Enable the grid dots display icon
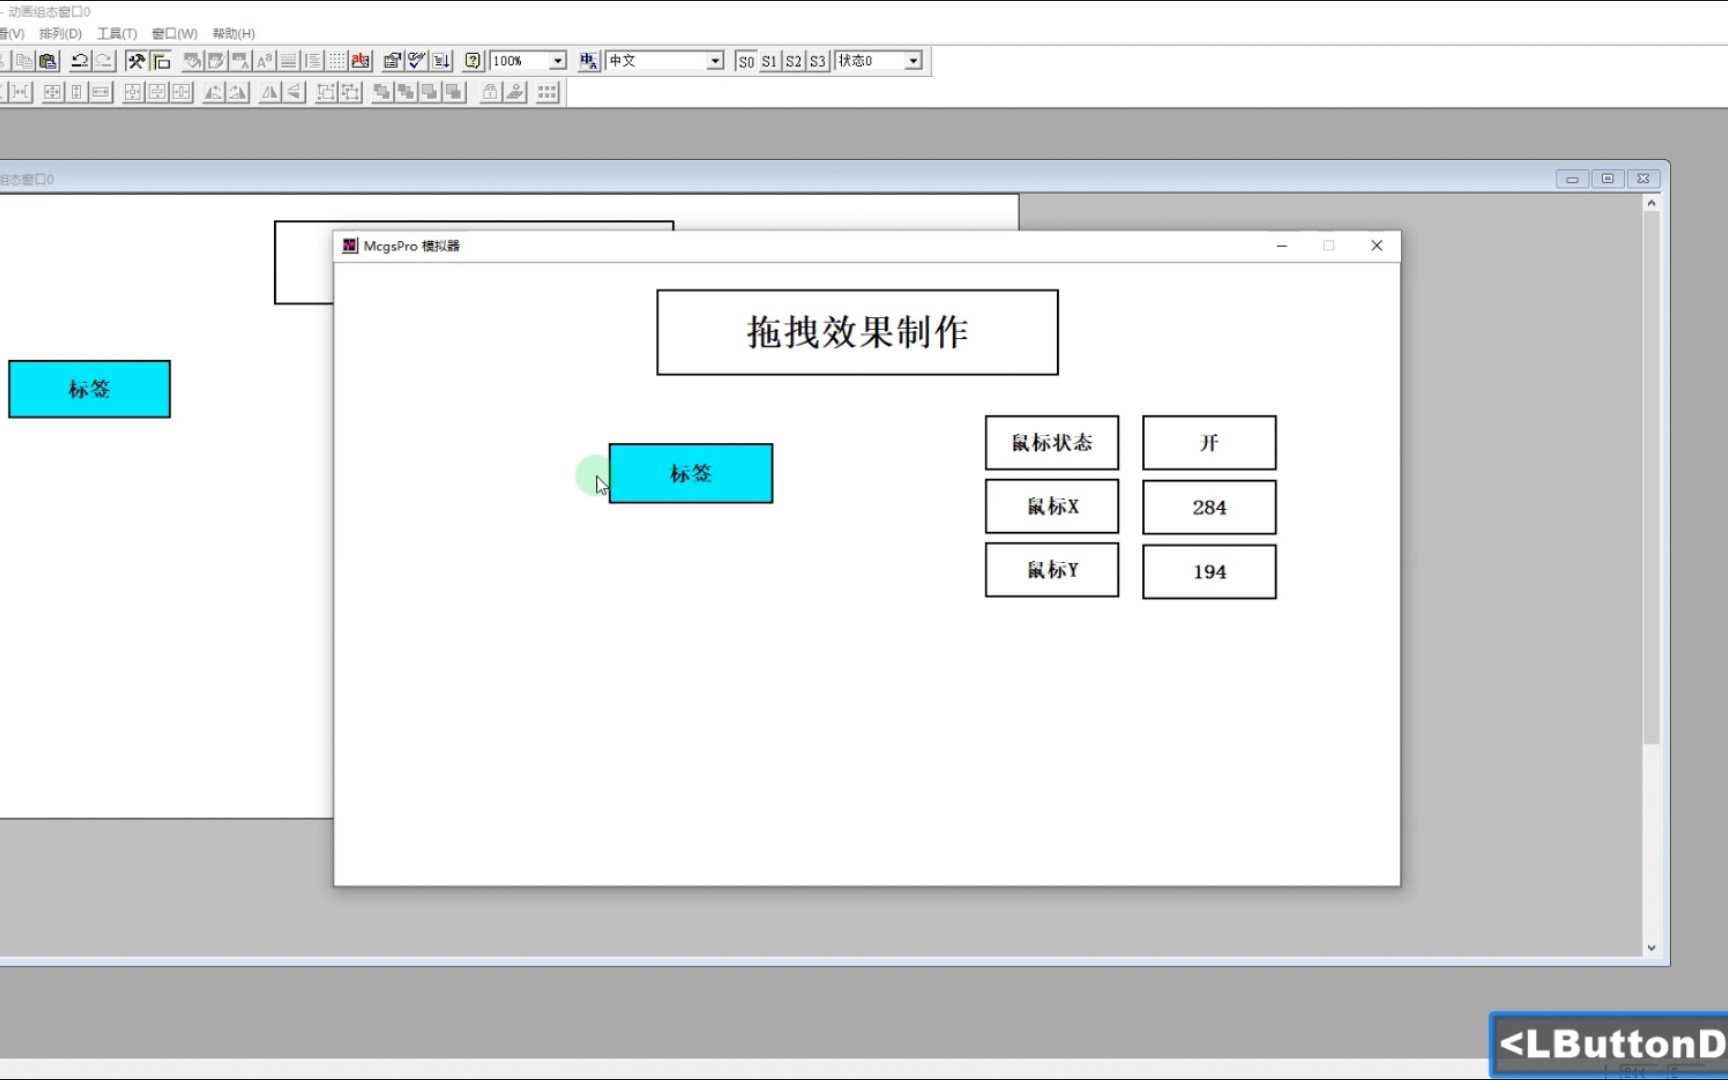 (x=336, y=61)
